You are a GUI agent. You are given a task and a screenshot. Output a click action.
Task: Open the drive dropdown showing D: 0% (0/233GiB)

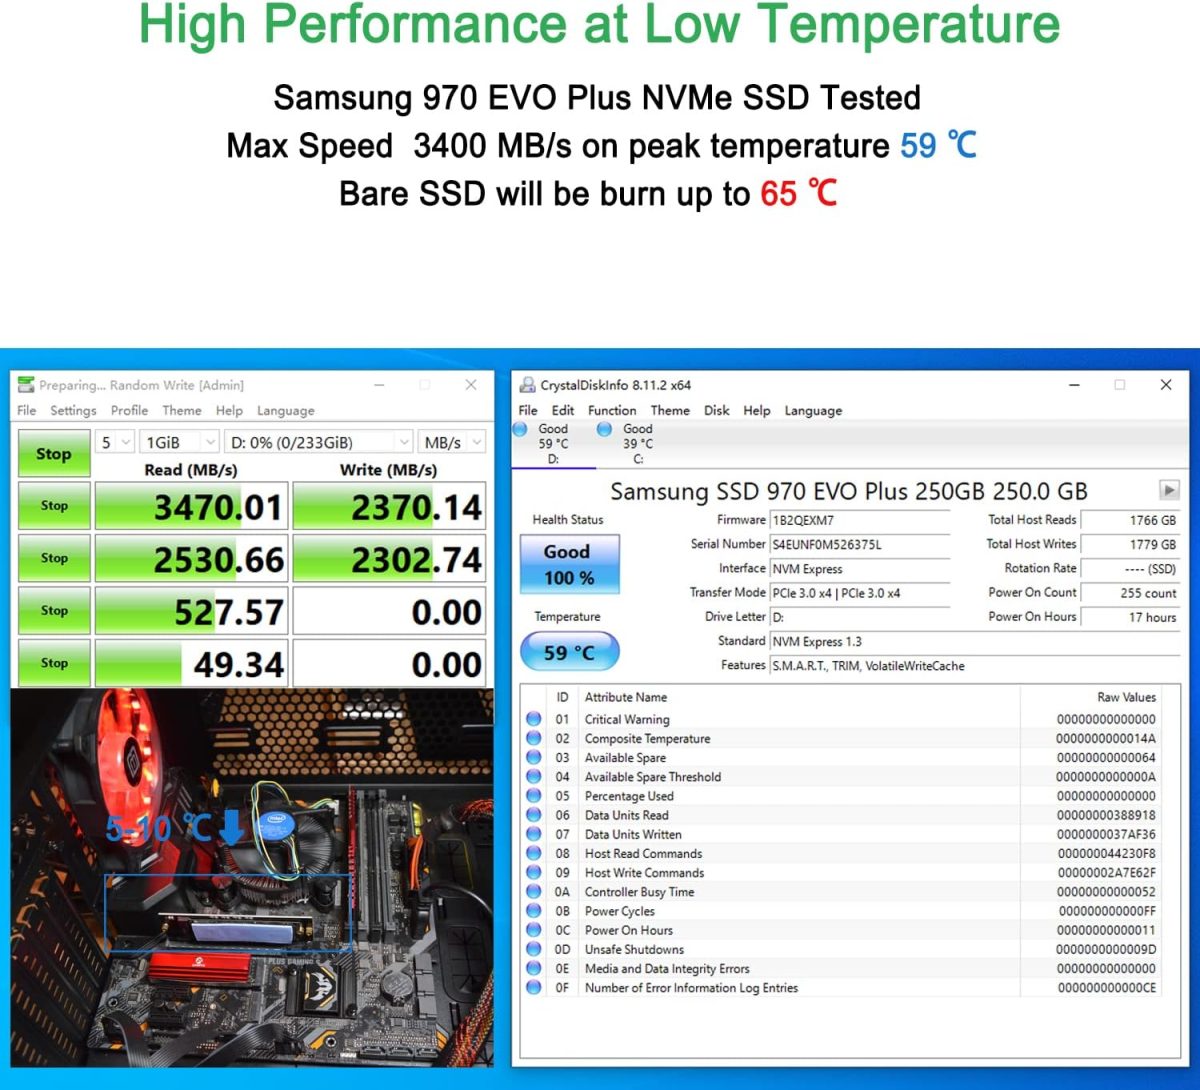[x=318, y=442]
